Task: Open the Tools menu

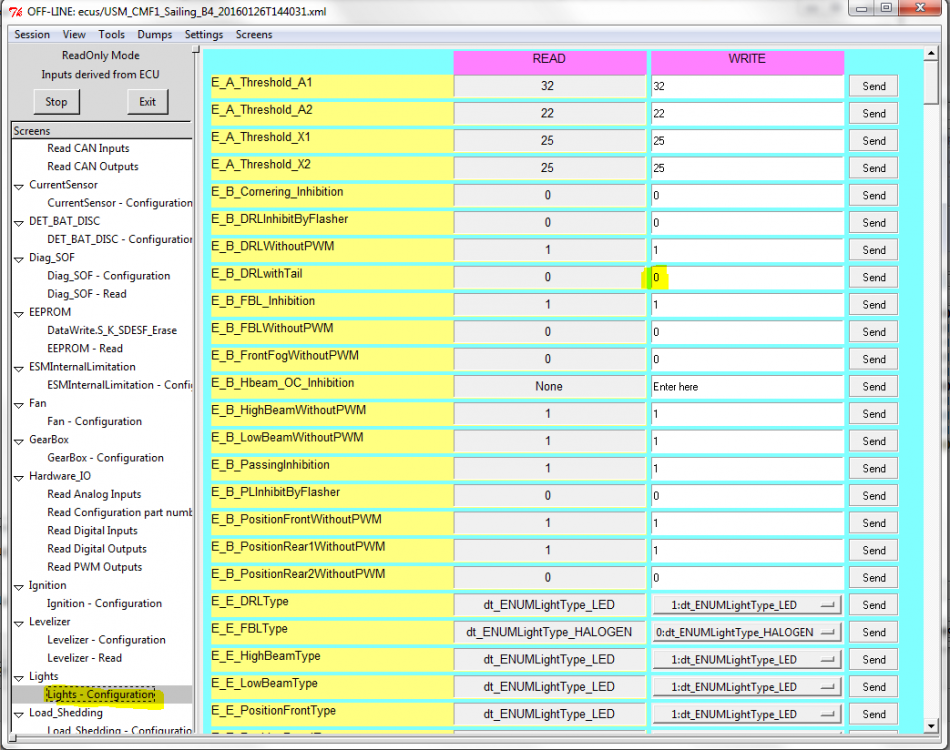Action: [111, 35]
